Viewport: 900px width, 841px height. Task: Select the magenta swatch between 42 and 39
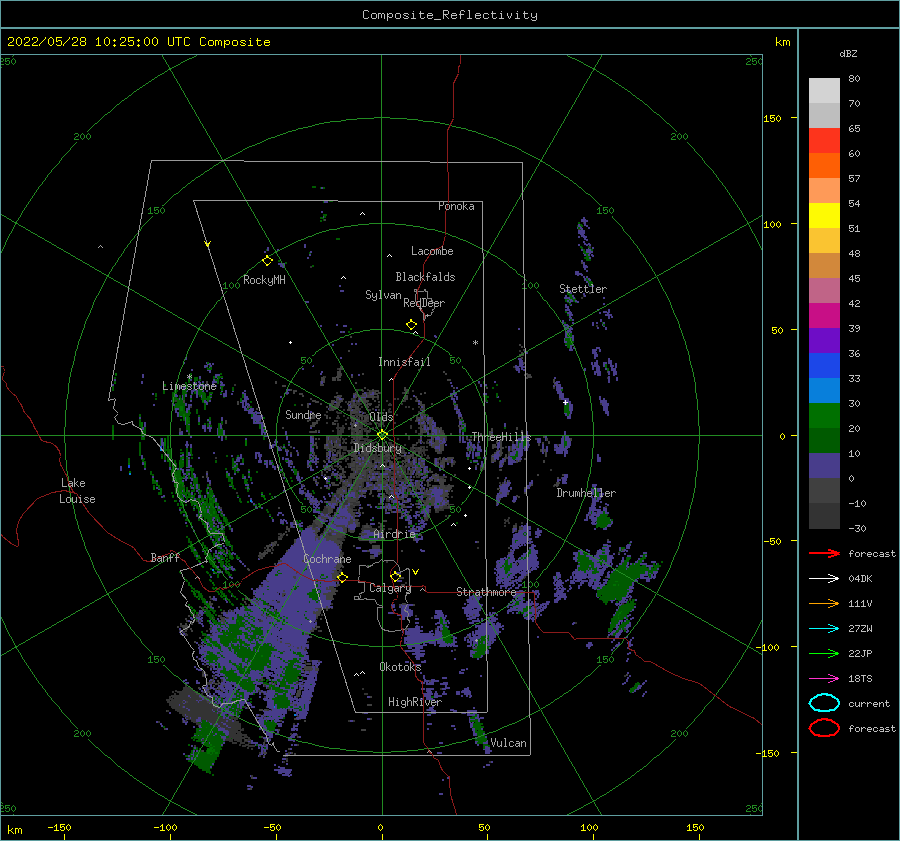[824, 316]
